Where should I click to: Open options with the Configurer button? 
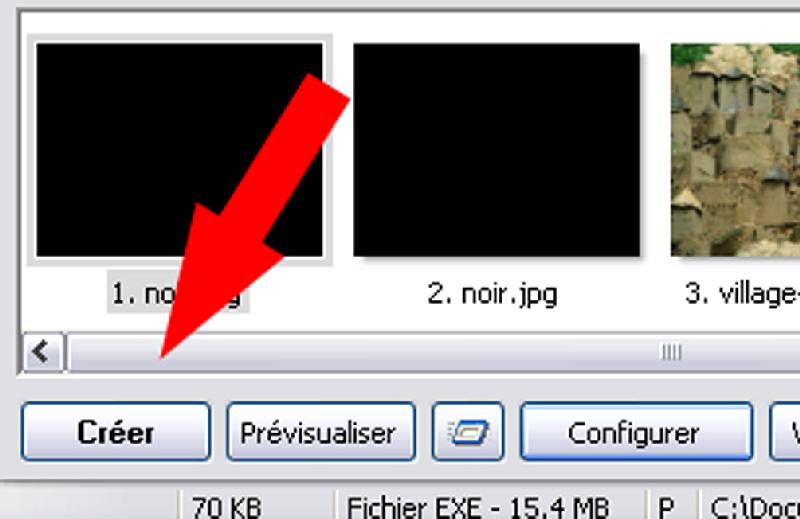click(x=636, y=432)
